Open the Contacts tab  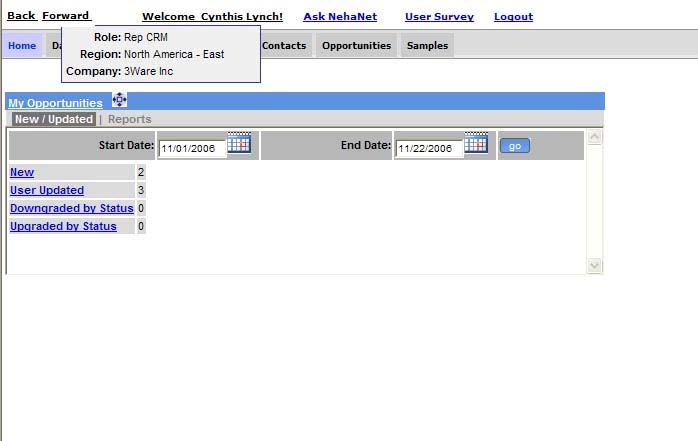[284, 46]
